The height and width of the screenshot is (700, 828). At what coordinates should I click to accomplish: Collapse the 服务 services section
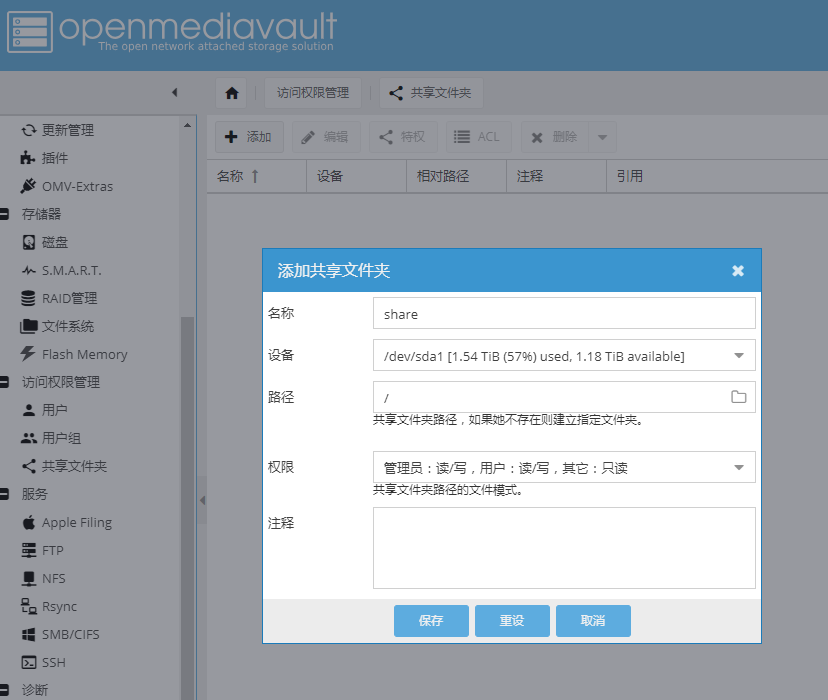(x=4, y=494)
